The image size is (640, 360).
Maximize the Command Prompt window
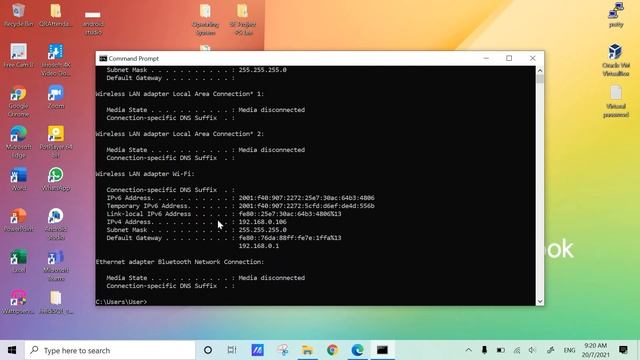point(509,58)
